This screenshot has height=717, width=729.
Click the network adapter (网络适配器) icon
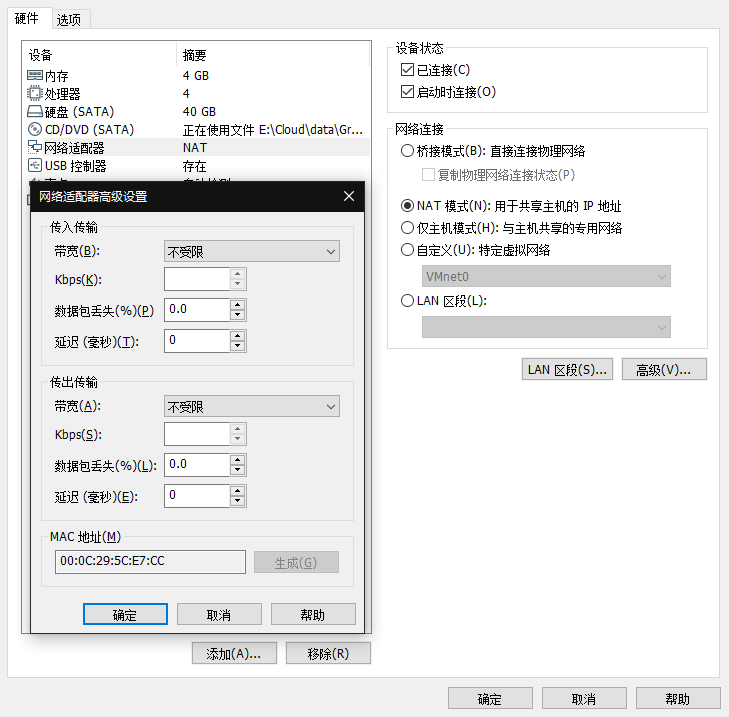(x=35, y=148)
